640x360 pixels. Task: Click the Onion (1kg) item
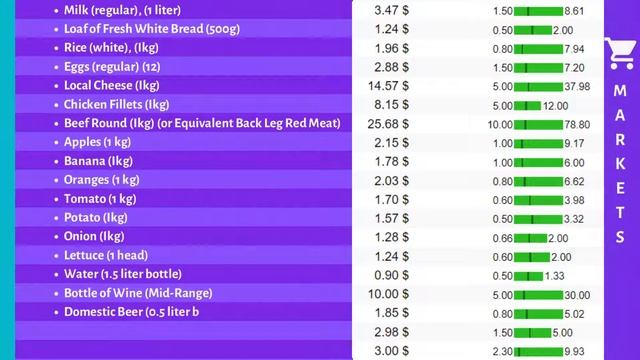(94, 236)
